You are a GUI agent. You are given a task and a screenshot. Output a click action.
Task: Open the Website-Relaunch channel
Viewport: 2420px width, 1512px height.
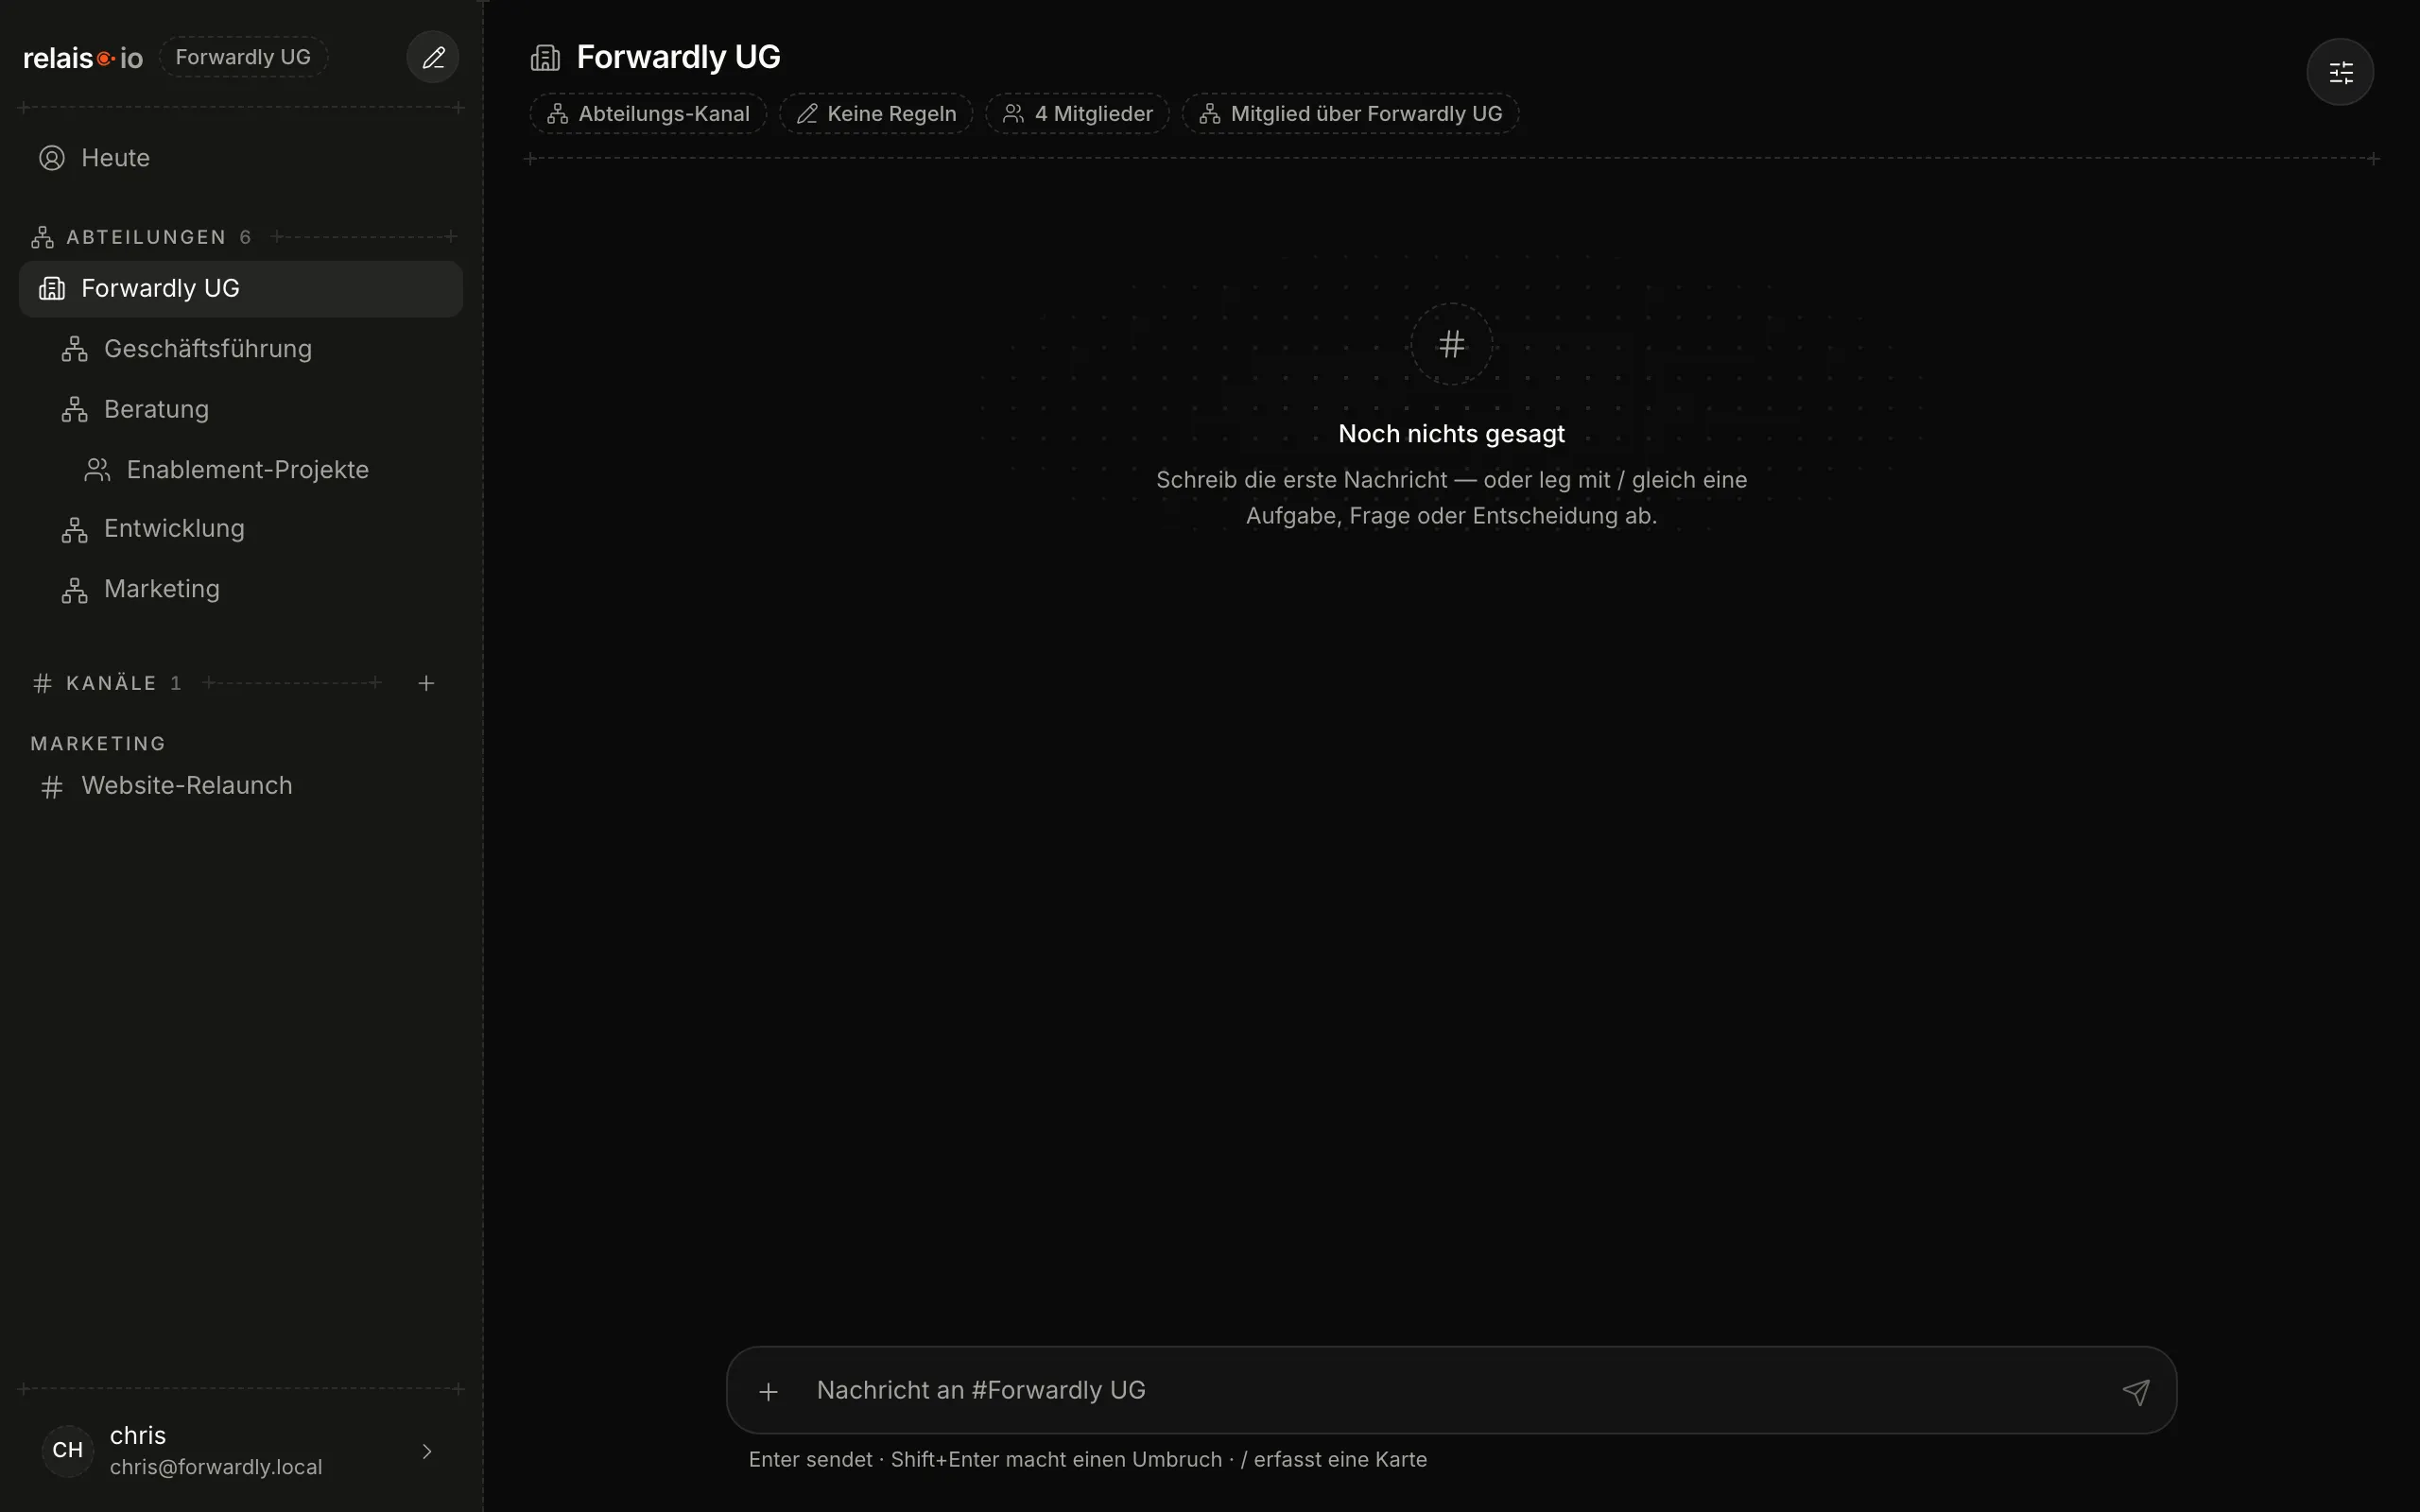(241, 786)
